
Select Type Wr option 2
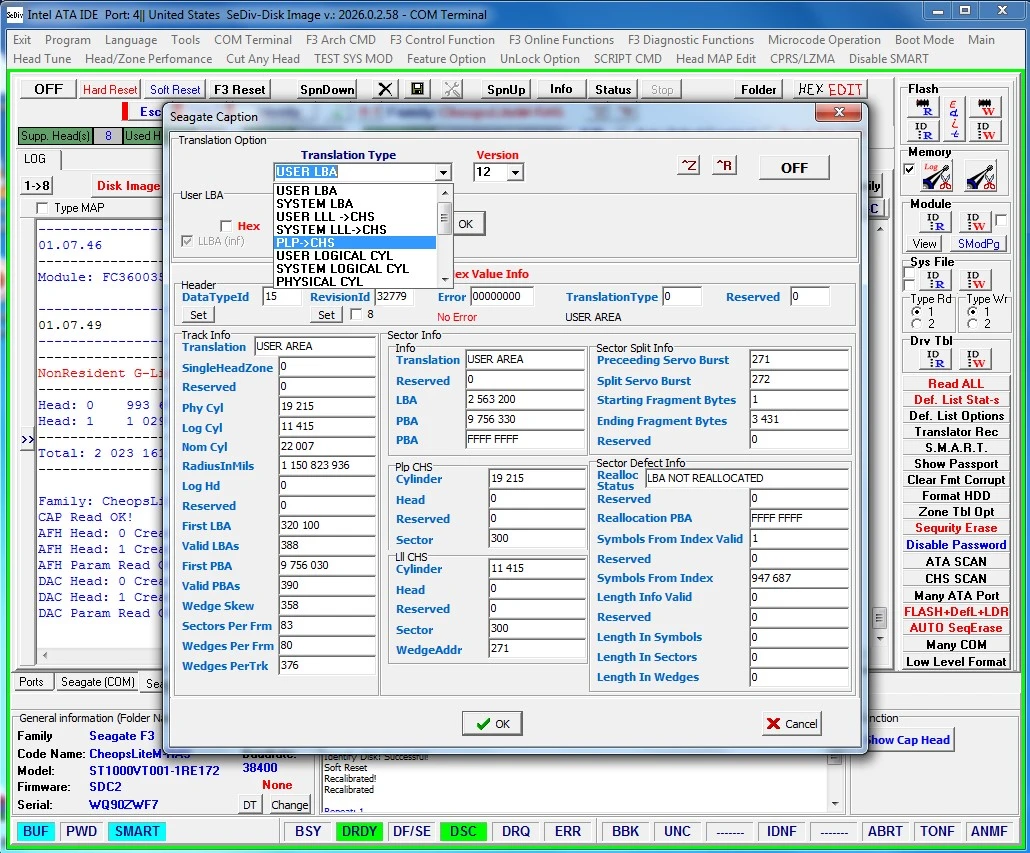coord(972,324)
